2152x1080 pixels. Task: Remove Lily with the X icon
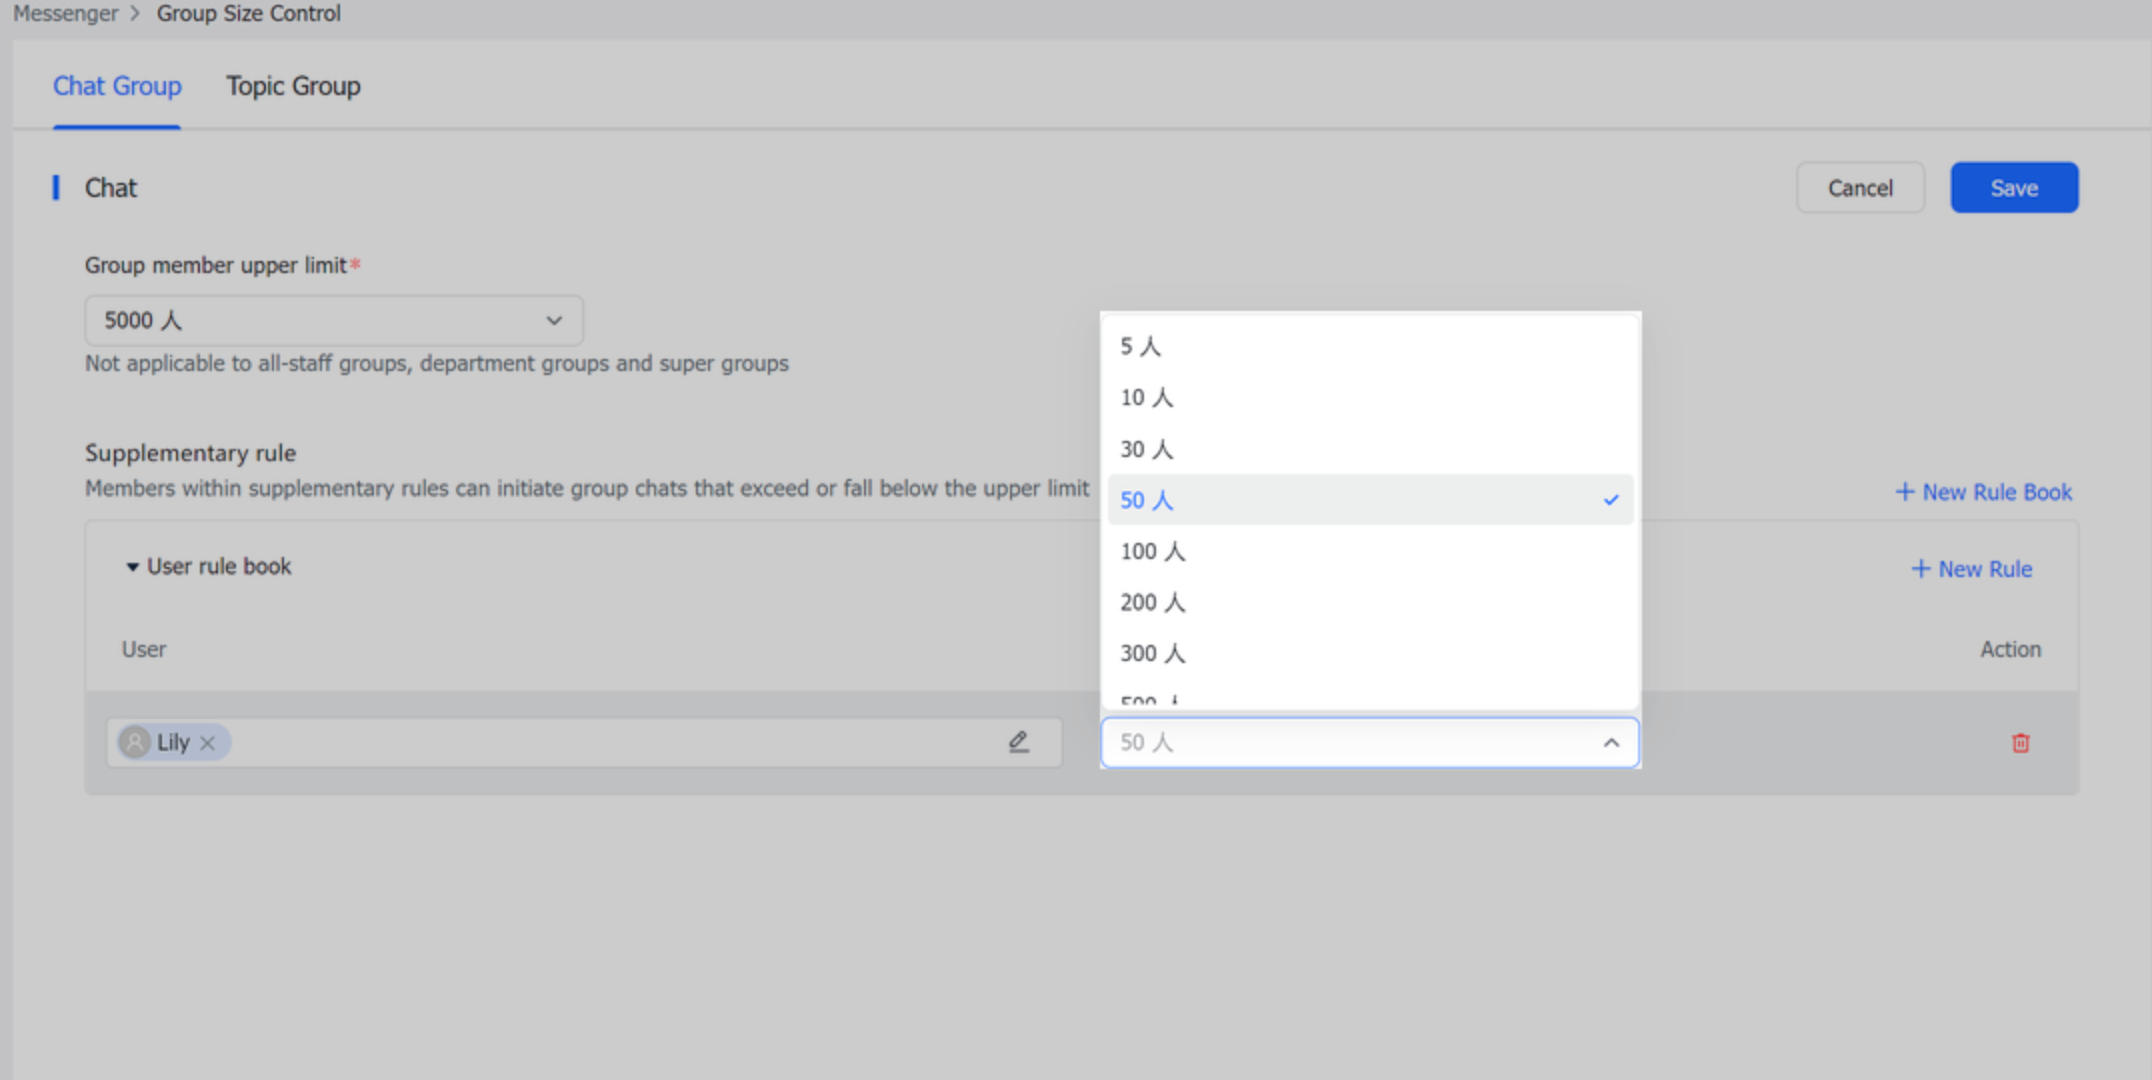208,743
